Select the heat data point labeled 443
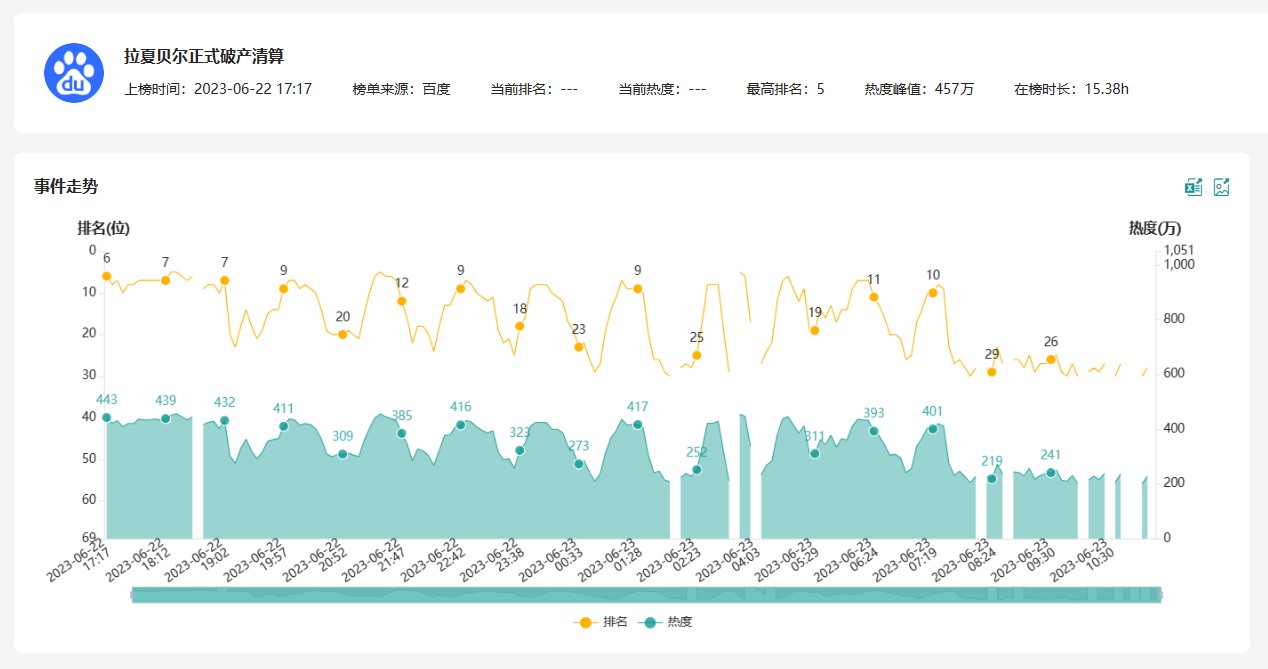The height and width of the screenshot is (669, 1268). 106,418
